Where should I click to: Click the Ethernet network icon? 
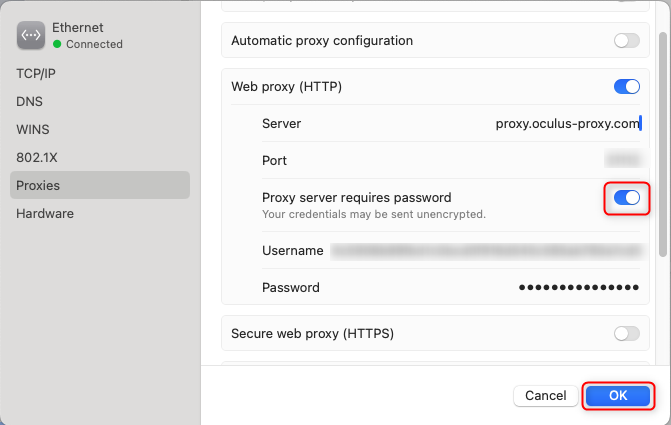click(x=31, y=36)
